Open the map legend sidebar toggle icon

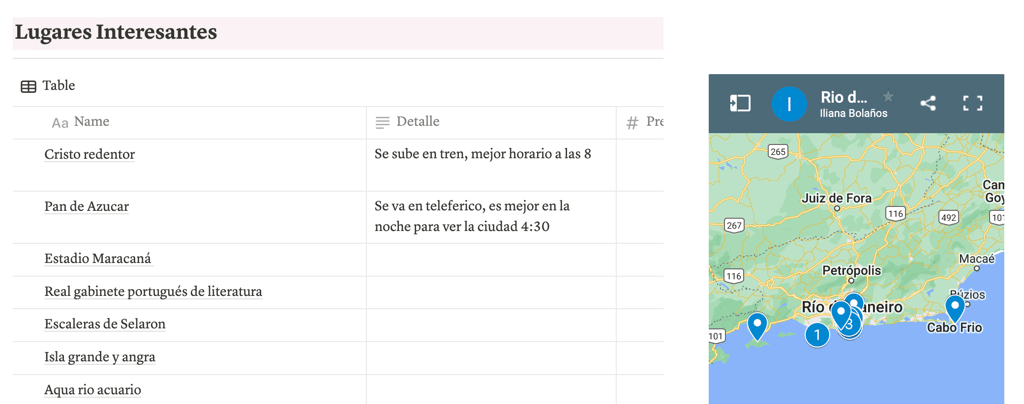[x=740, y=103]
